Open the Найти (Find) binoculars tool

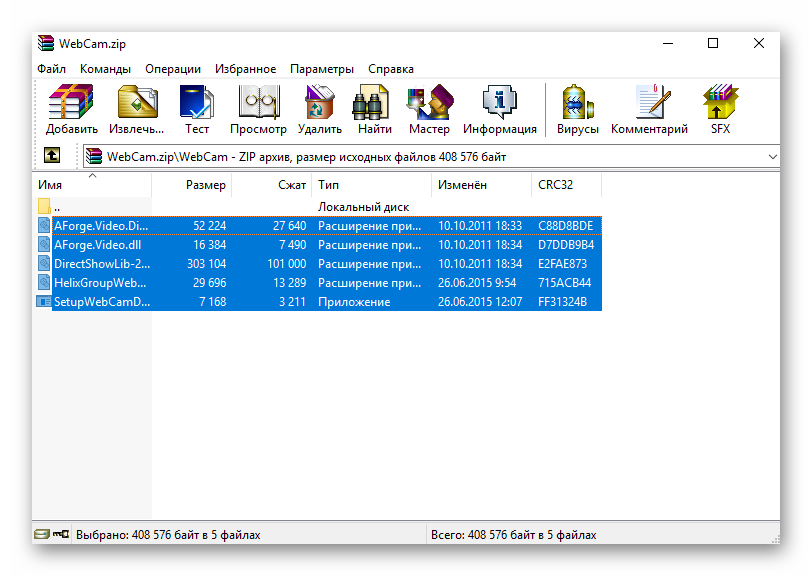click(x=374, y=108)
